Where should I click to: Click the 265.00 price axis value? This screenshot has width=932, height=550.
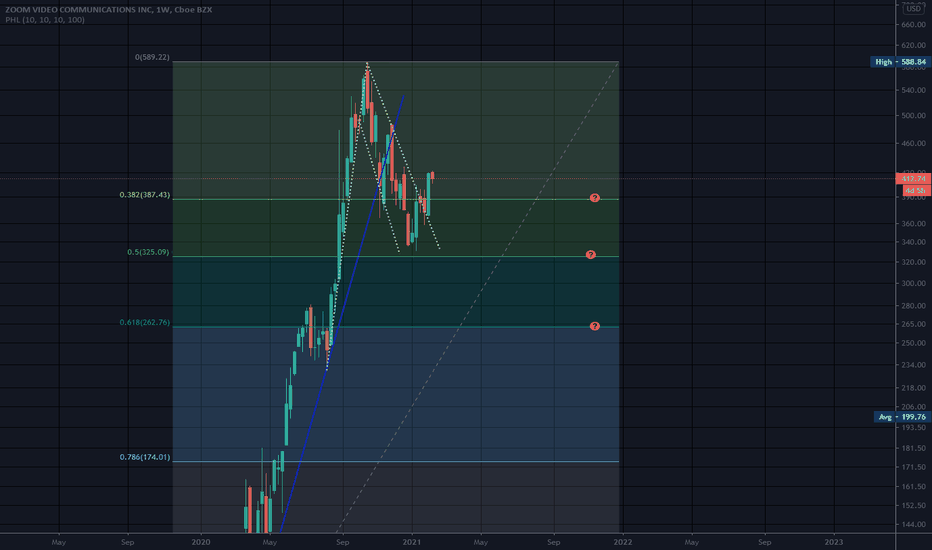[x=914, y=324]
